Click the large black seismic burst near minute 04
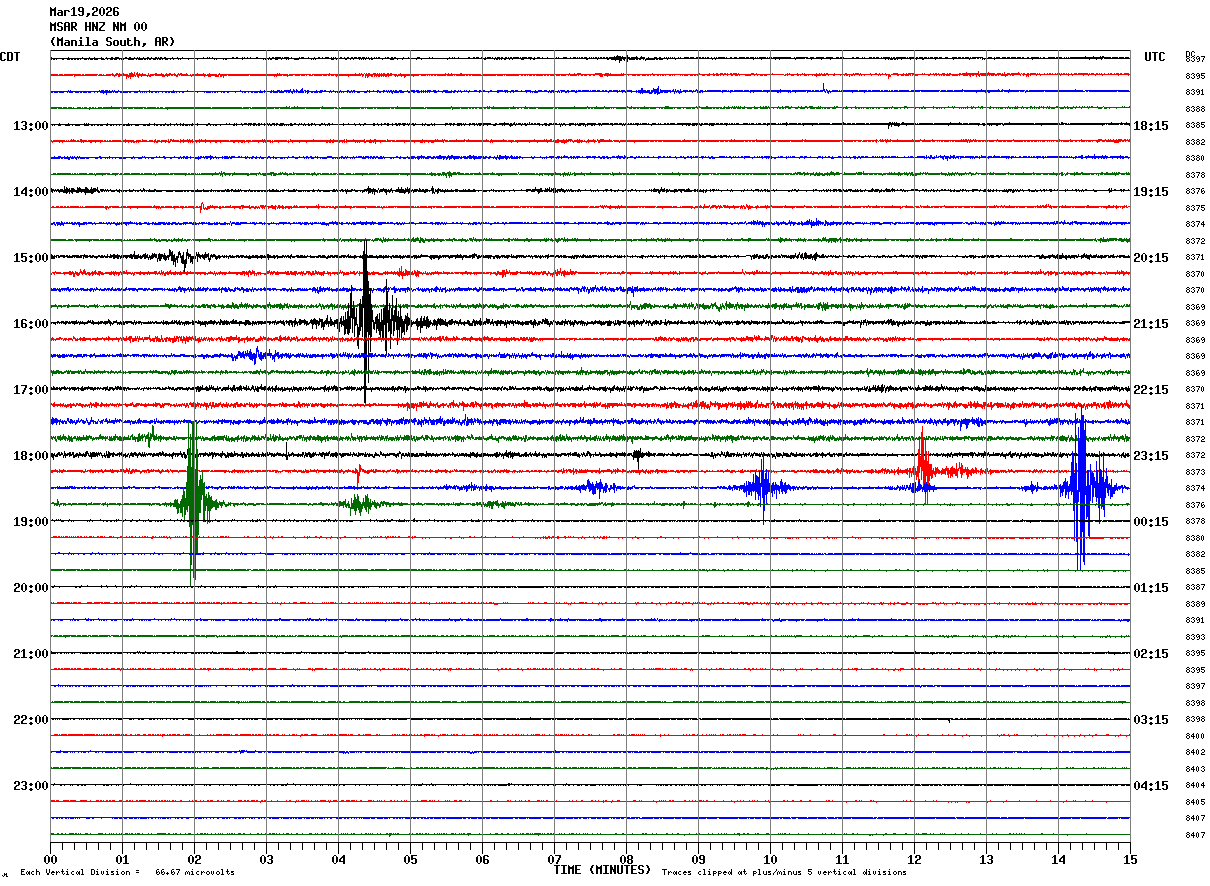This screenshot has height=886, width=1210. (368, 322)
